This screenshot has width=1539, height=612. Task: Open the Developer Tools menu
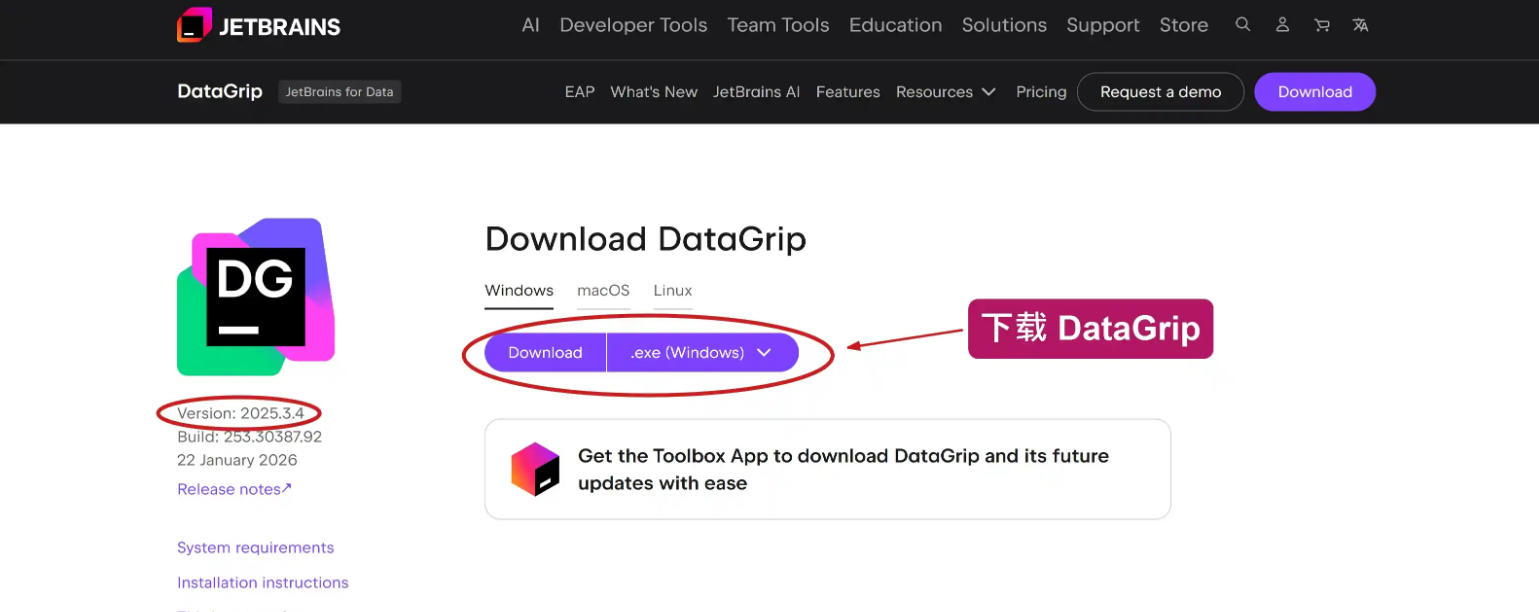tap(633, 25)
